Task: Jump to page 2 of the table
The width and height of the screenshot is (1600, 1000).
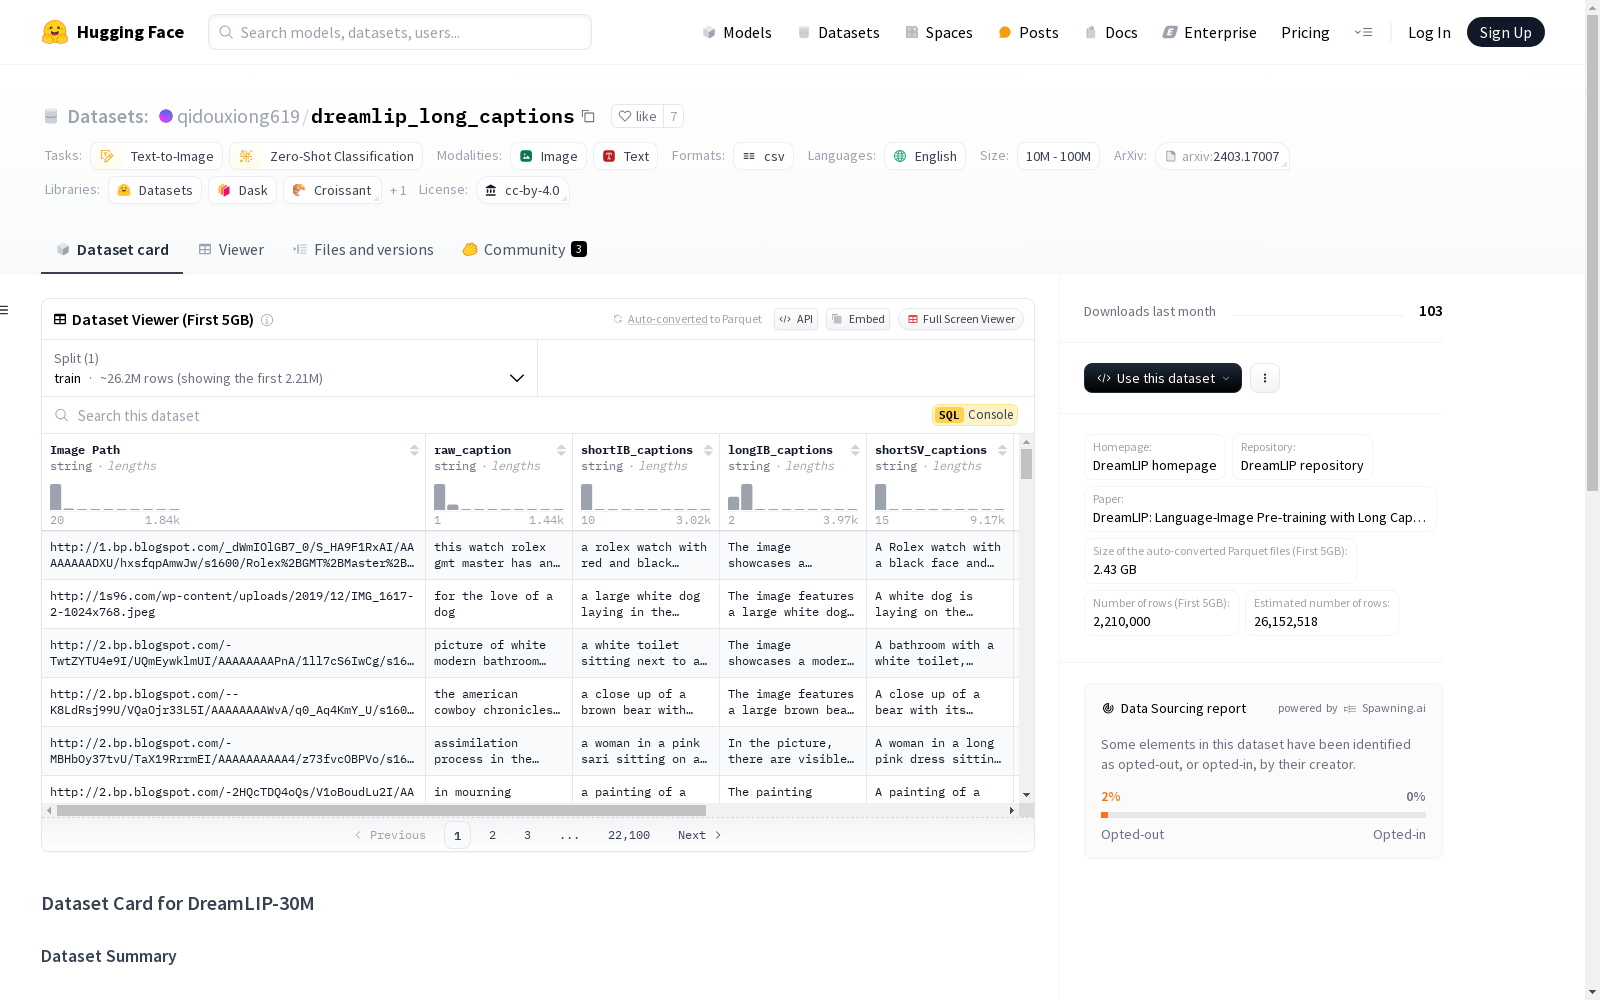Action: (x=492, y=835)
